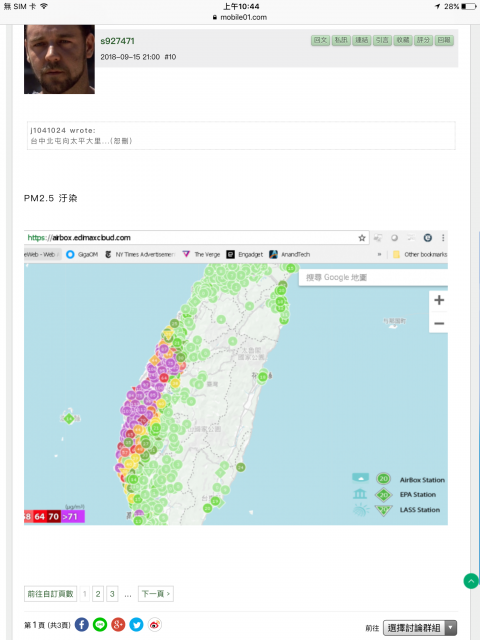Viewport: 480px width, 640px height.
Task: Go to page 3 of the thread
Action: [x=112, y=594]
